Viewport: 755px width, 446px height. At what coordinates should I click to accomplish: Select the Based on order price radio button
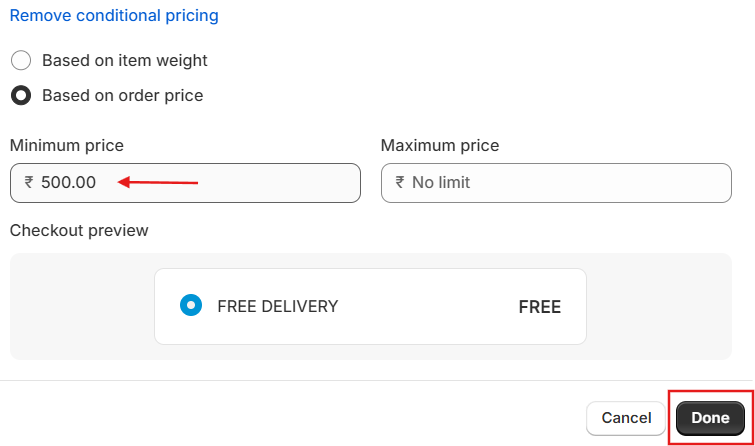coord(21,95)
